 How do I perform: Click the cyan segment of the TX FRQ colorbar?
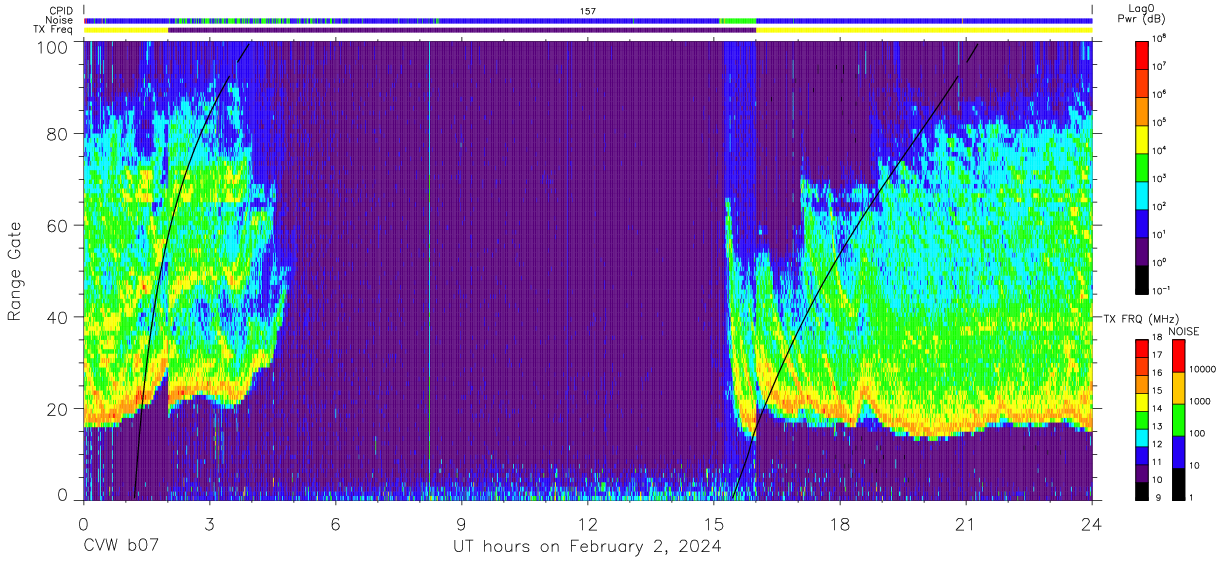(x=1142, y=438)
